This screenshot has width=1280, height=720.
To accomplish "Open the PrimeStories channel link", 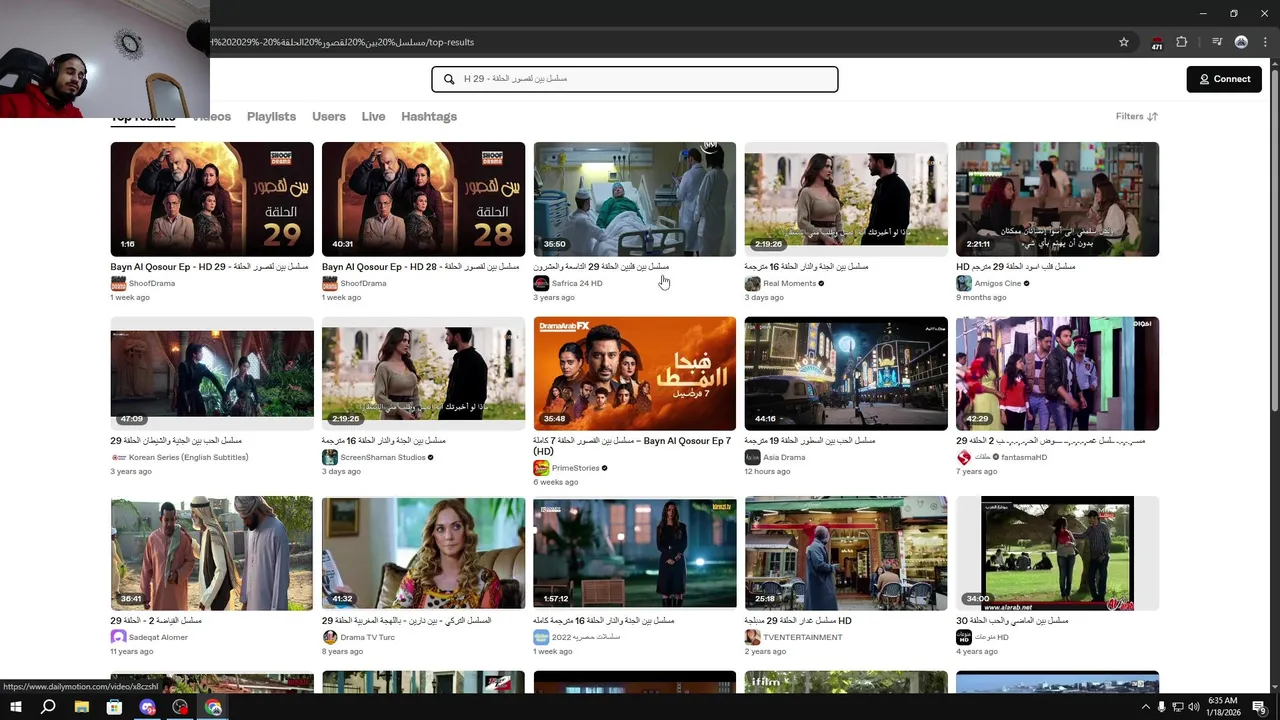I will click(575, 467).
